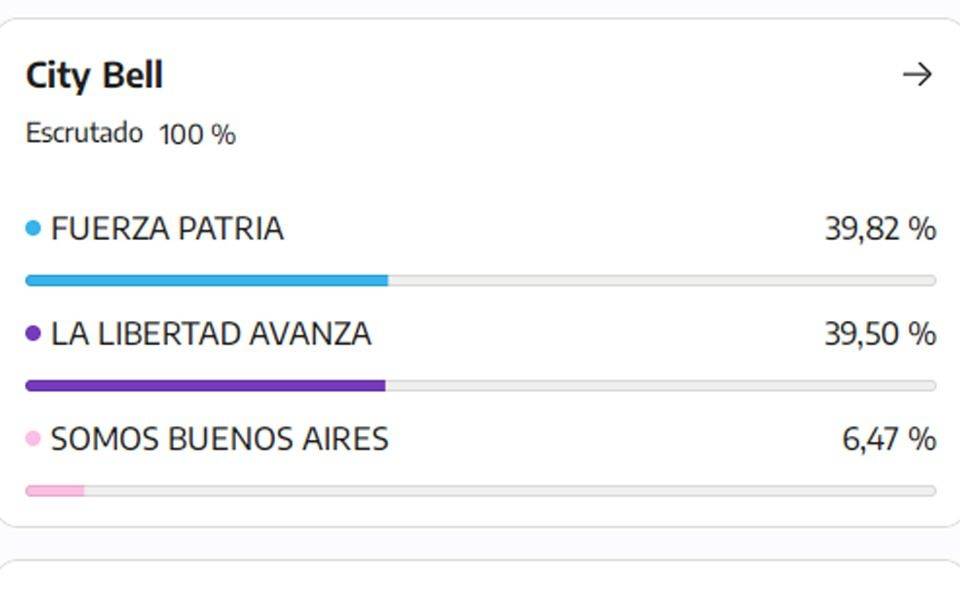Click the purple dot beside LA LIBERTAD AVANZA
This screenshot has width=960, height=600.
coord(33,334)
